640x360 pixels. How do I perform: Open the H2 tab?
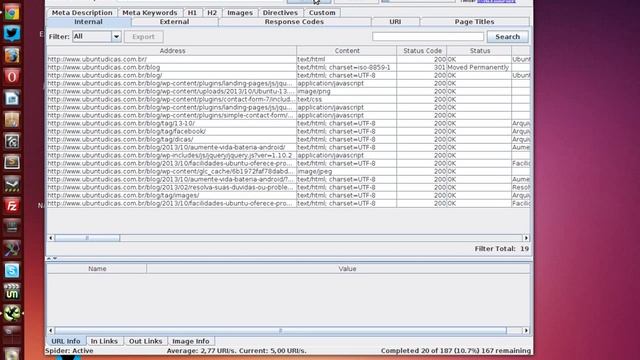coord(212,13)
